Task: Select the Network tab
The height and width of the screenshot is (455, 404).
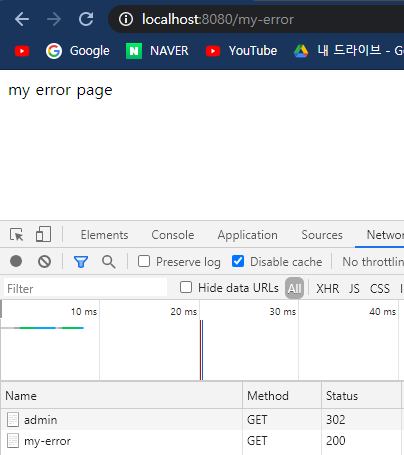Action: click(x=385, y=235)
